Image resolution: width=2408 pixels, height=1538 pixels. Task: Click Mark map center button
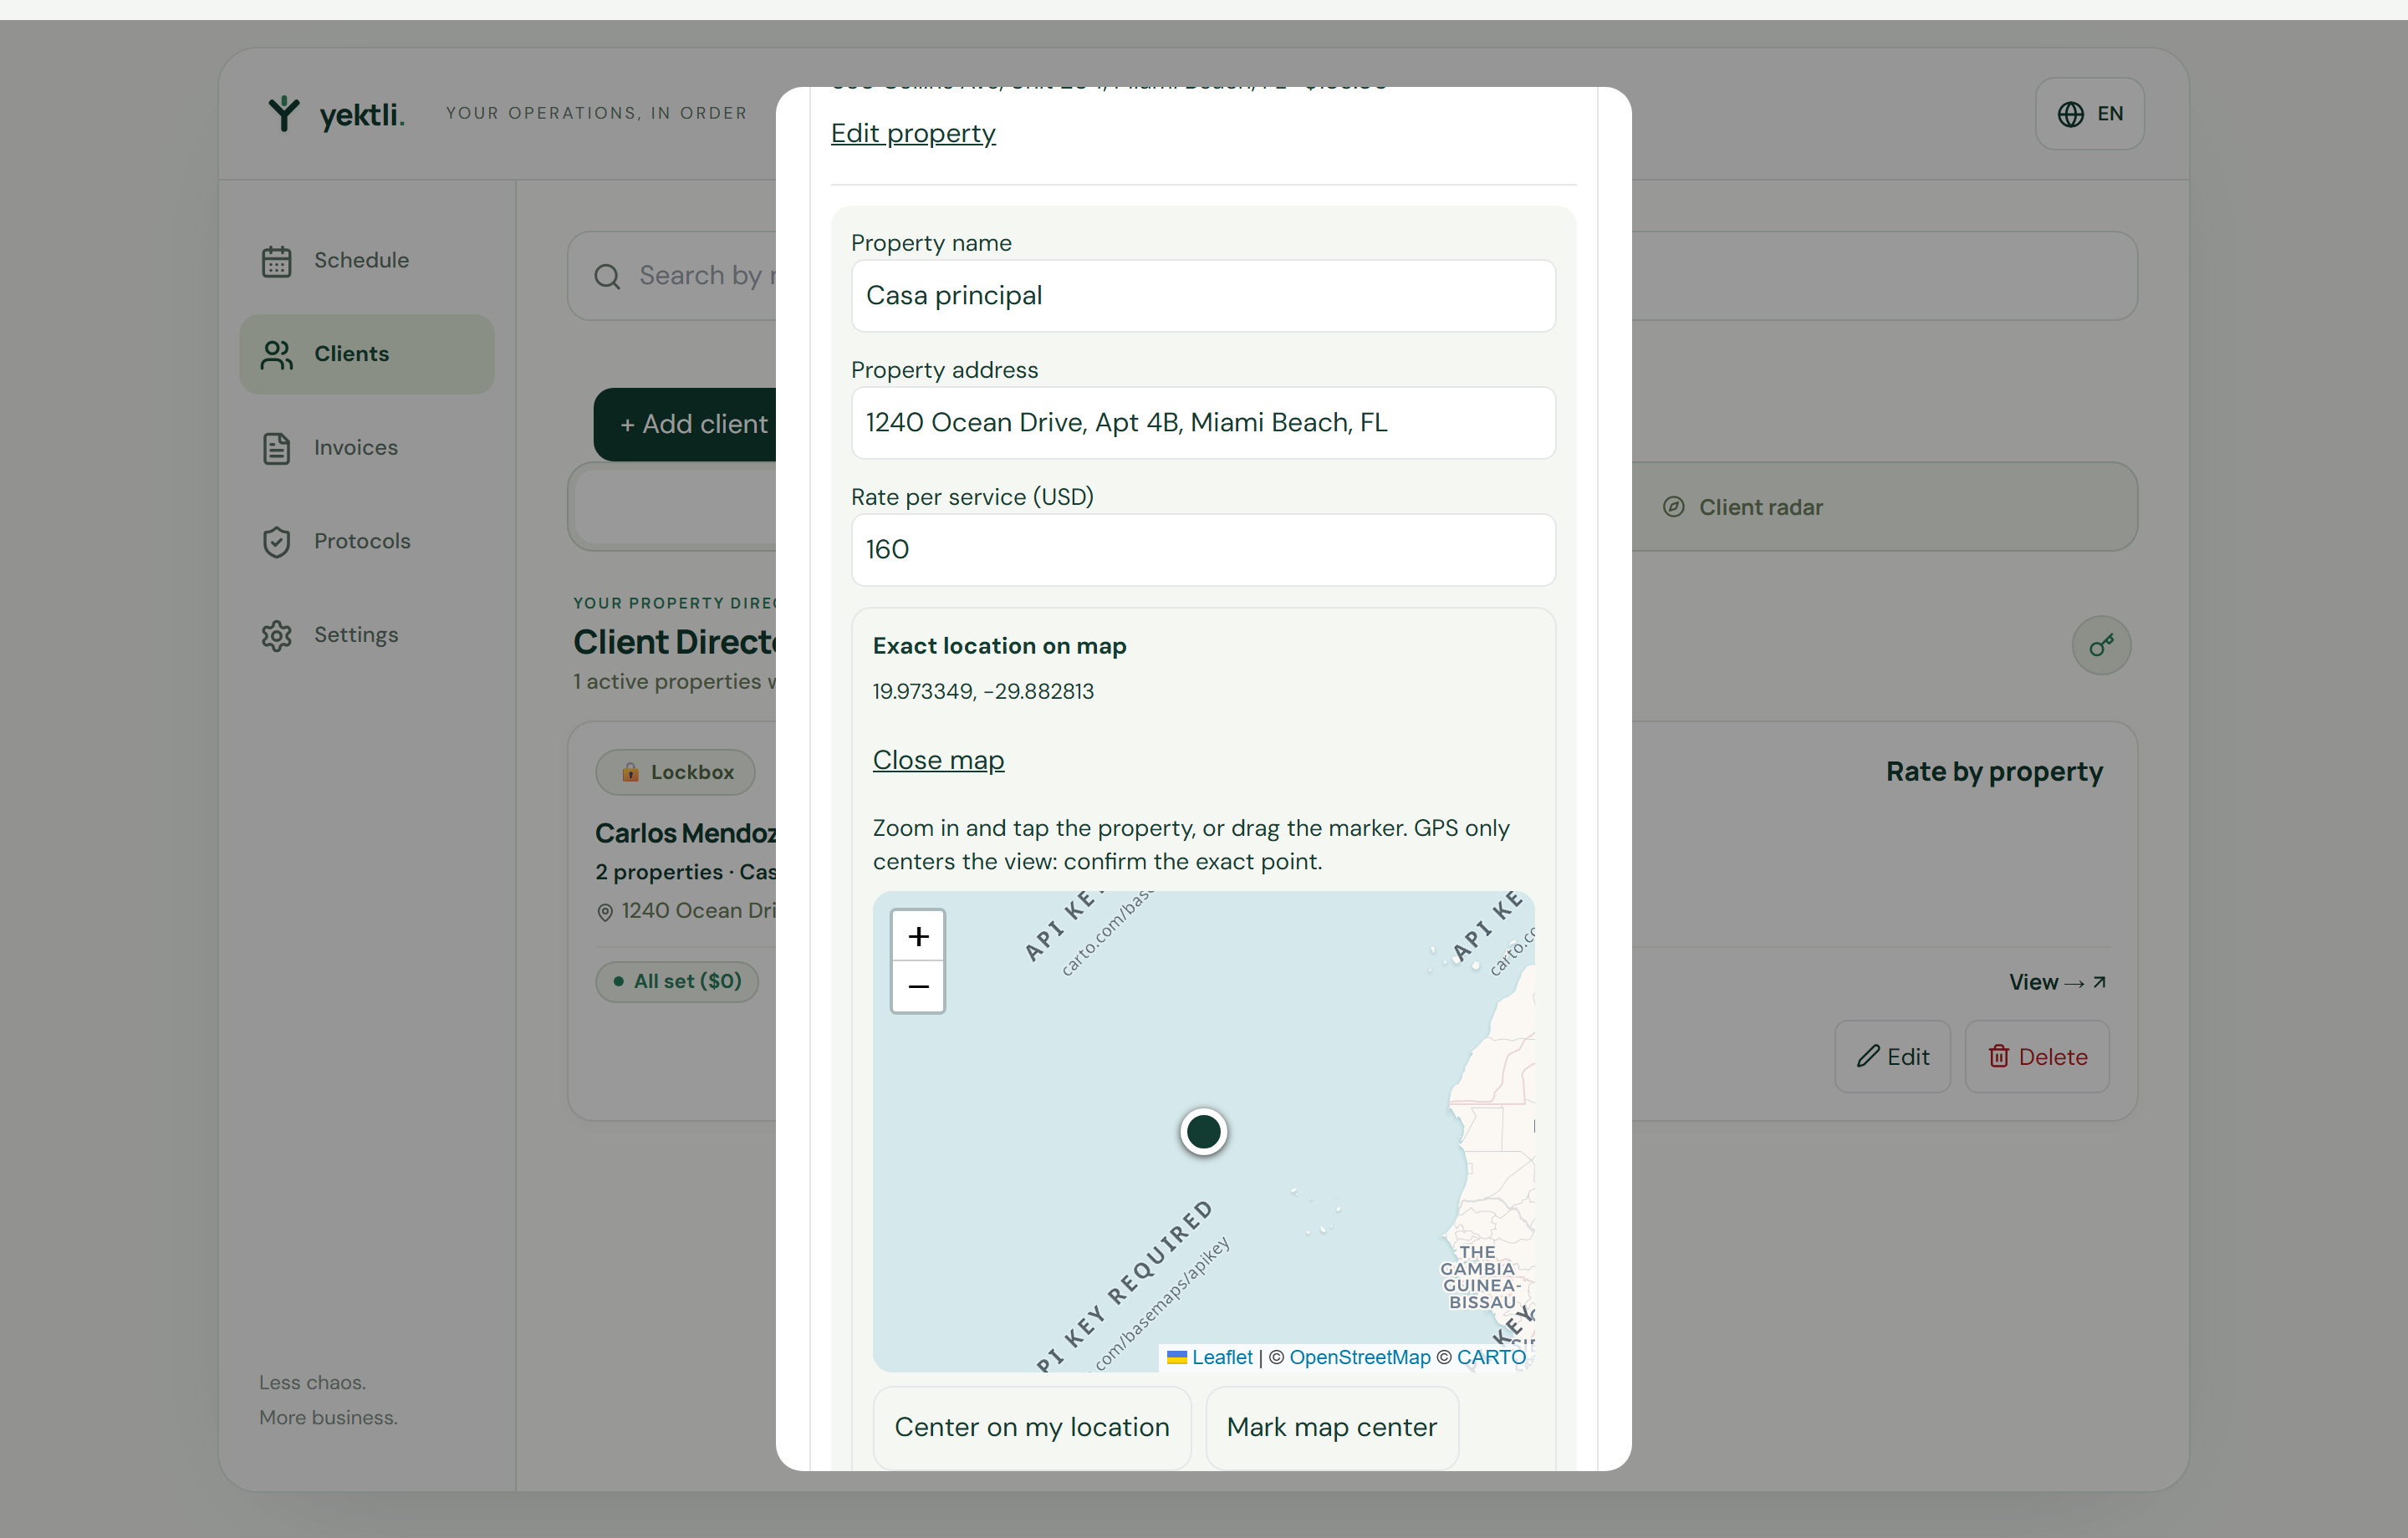[x=1331, y=1427]
